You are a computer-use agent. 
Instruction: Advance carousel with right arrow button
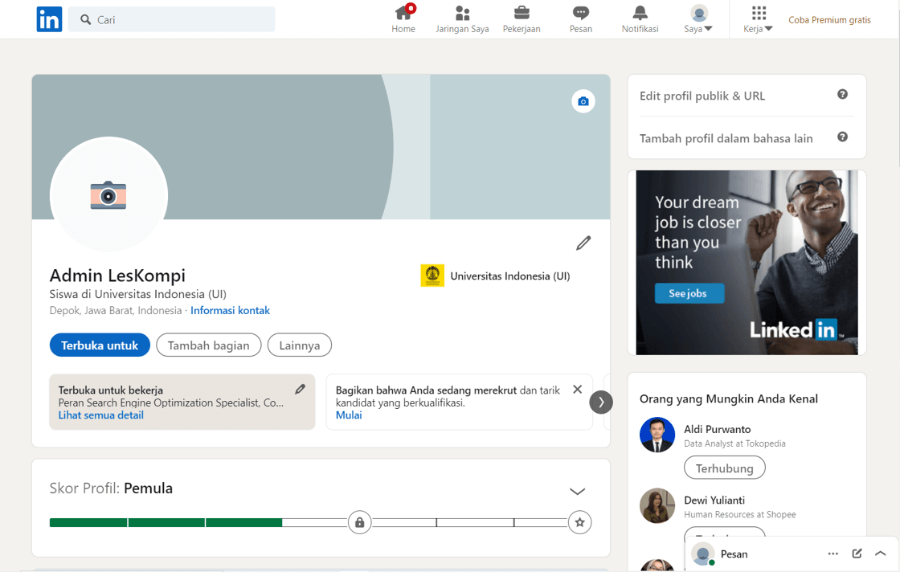tap(601, 402)
